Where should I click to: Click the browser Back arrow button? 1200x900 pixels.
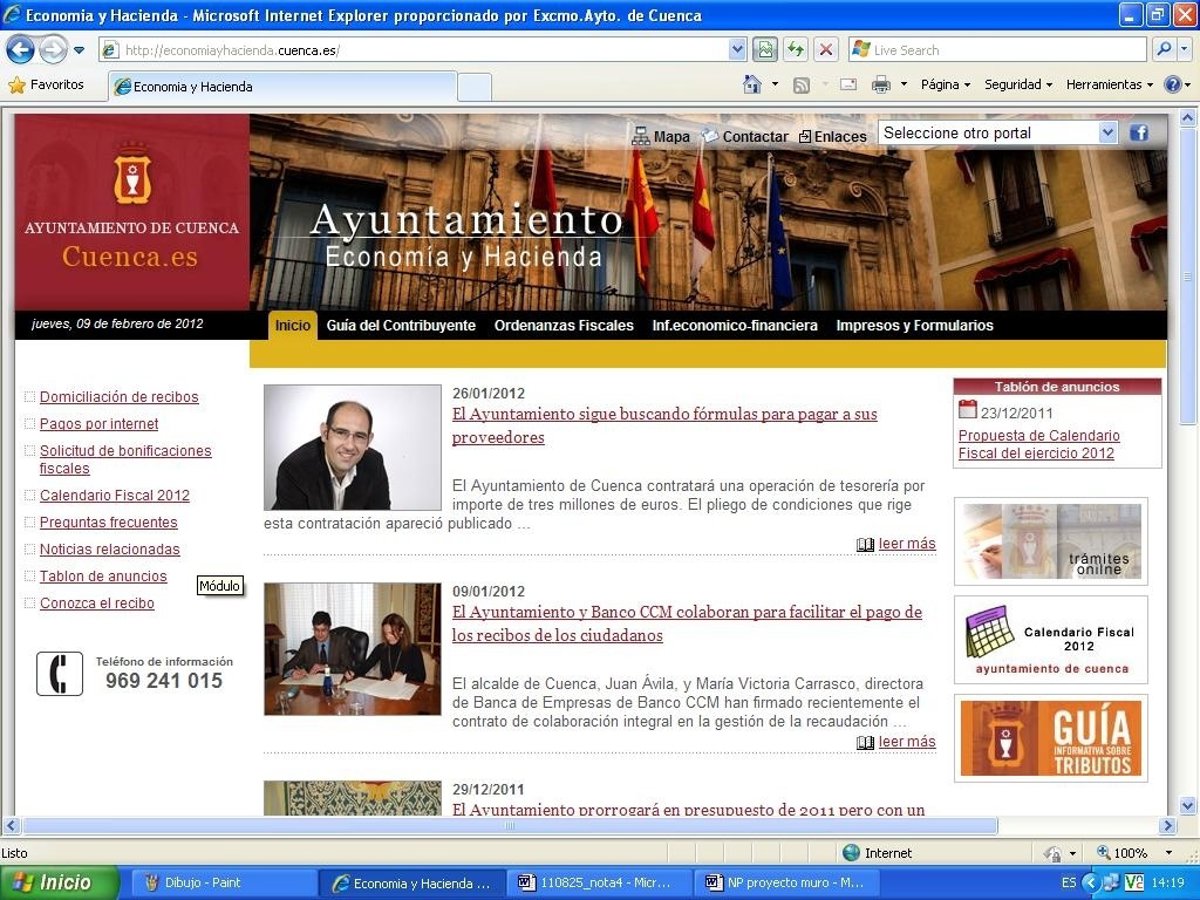click(x=20, y=49)
